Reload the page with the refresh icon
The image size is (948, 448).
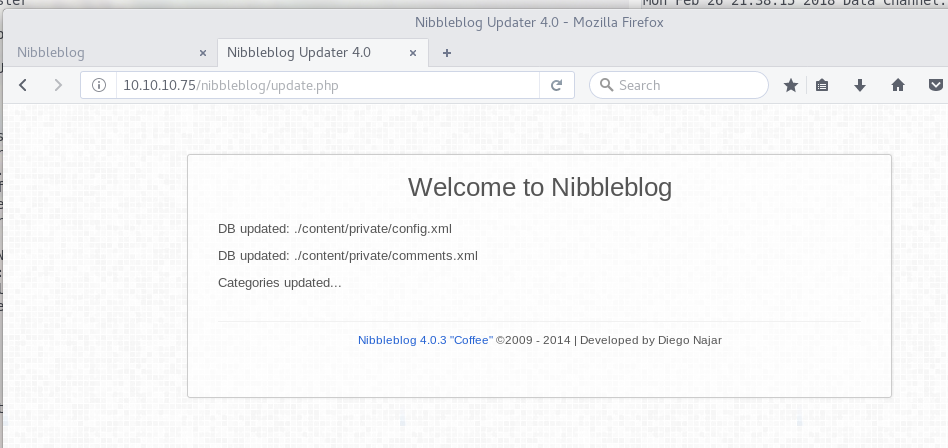(557, 85)
